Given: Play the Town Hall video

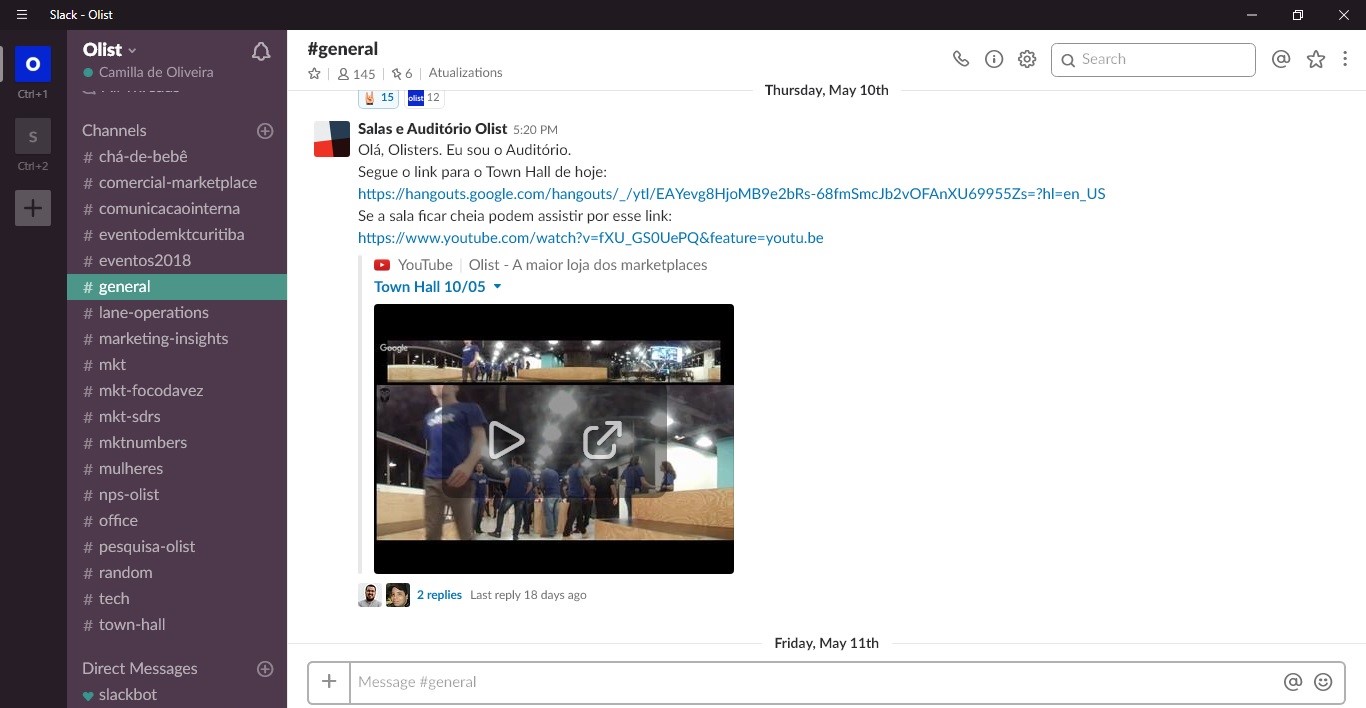Looking at the screenshot, I should (505, 440).
